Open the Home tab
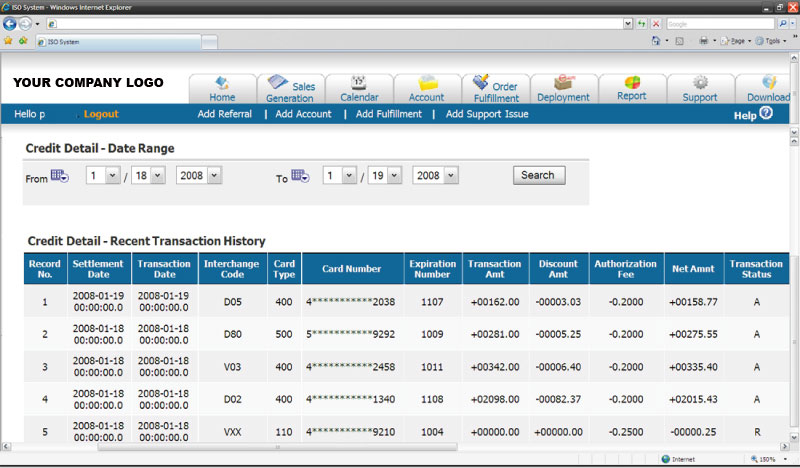The image size is (800, 468). tap(222, 89)
